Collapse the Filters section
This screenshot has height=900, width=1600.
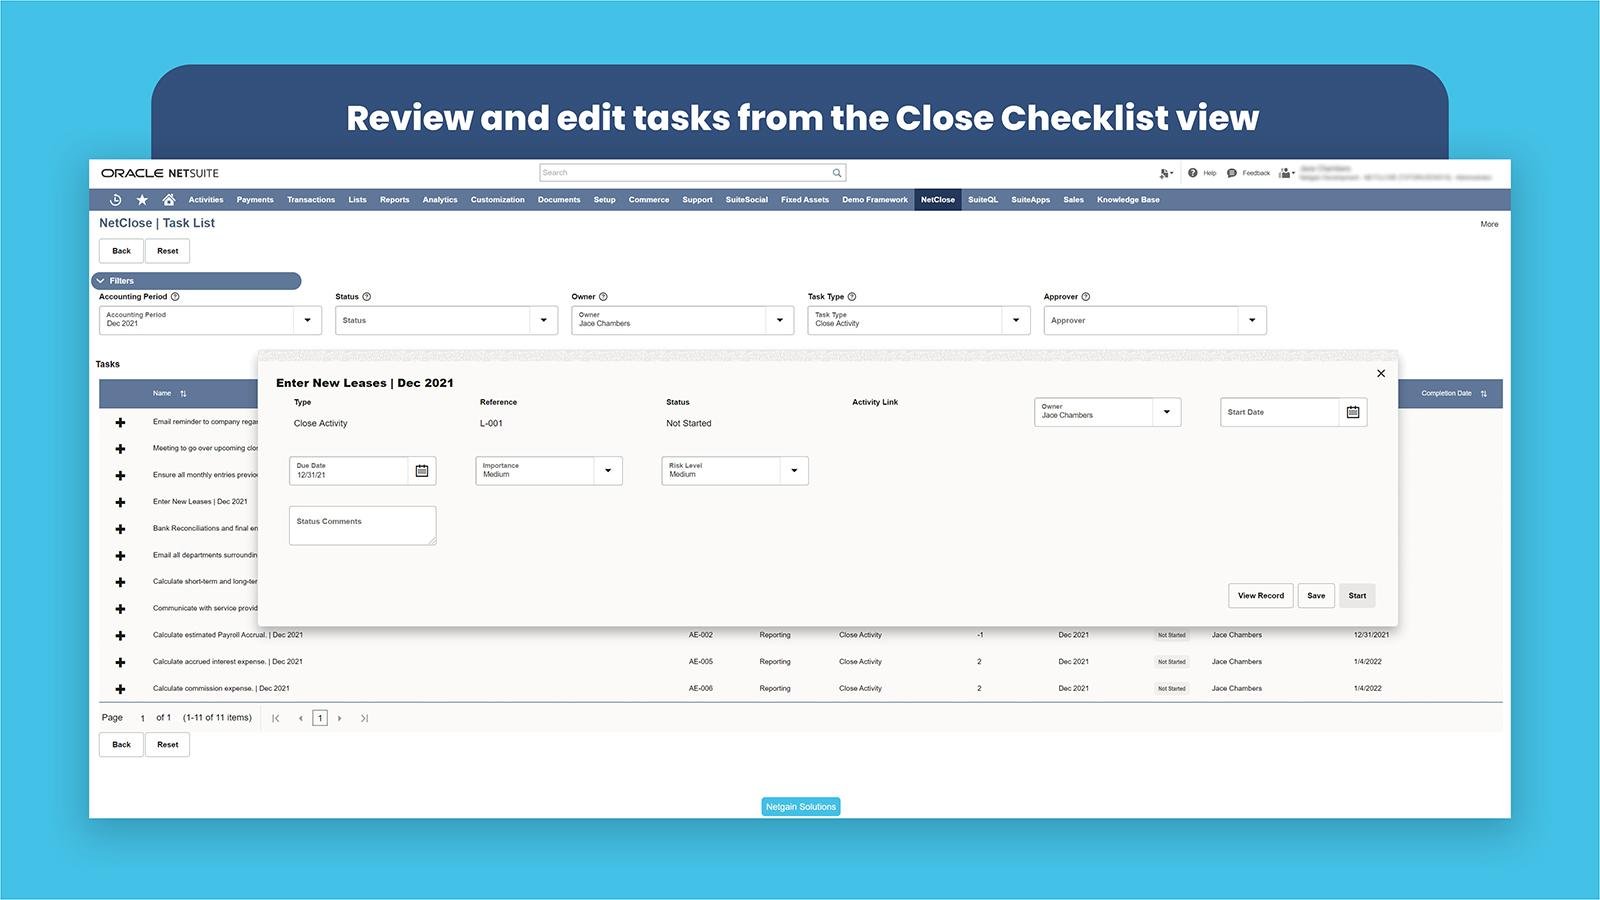click(x=101, y=281)
